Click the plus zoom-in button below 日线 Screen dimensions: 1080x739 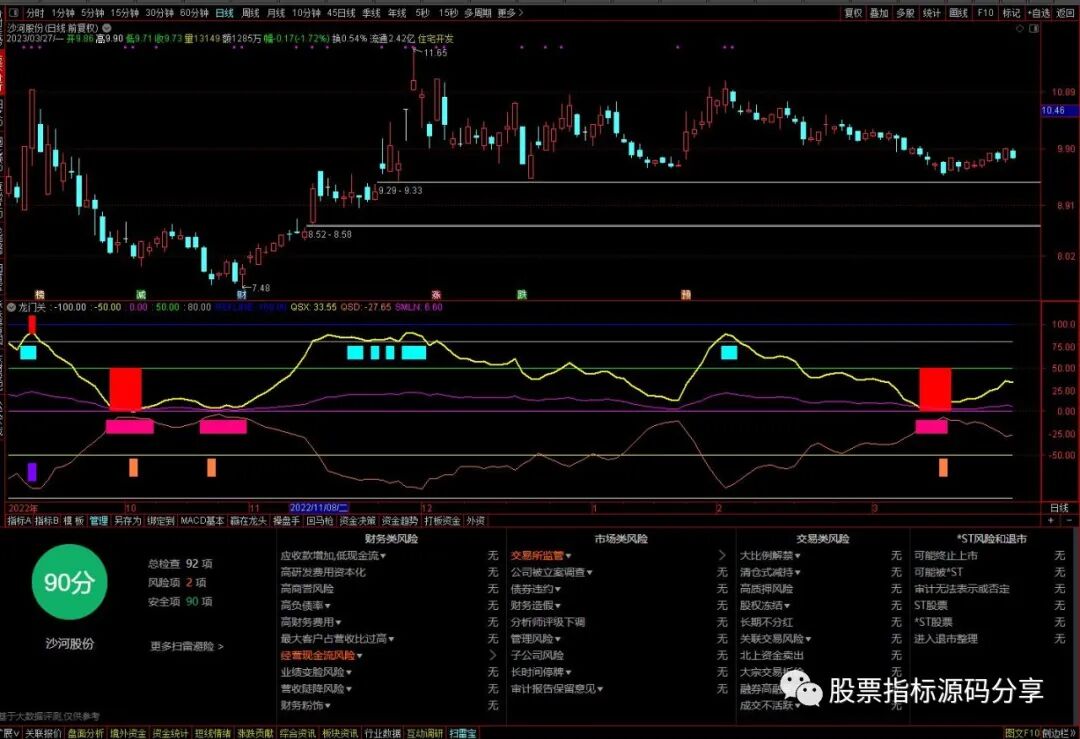1050,521
